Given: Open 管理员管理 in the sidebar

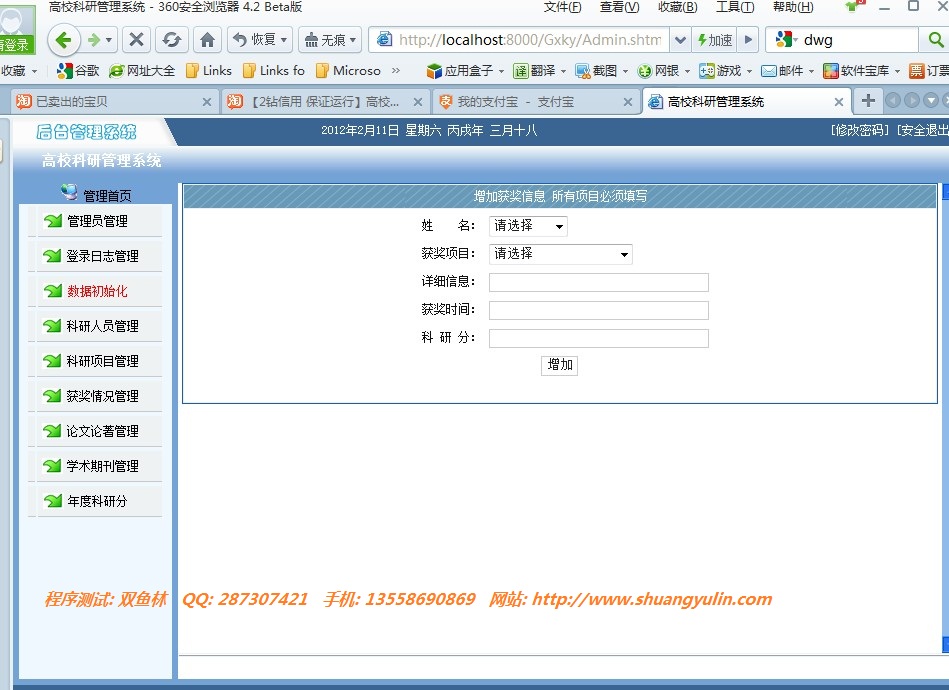Looking at the screenshot, I should tap(97, 222).
